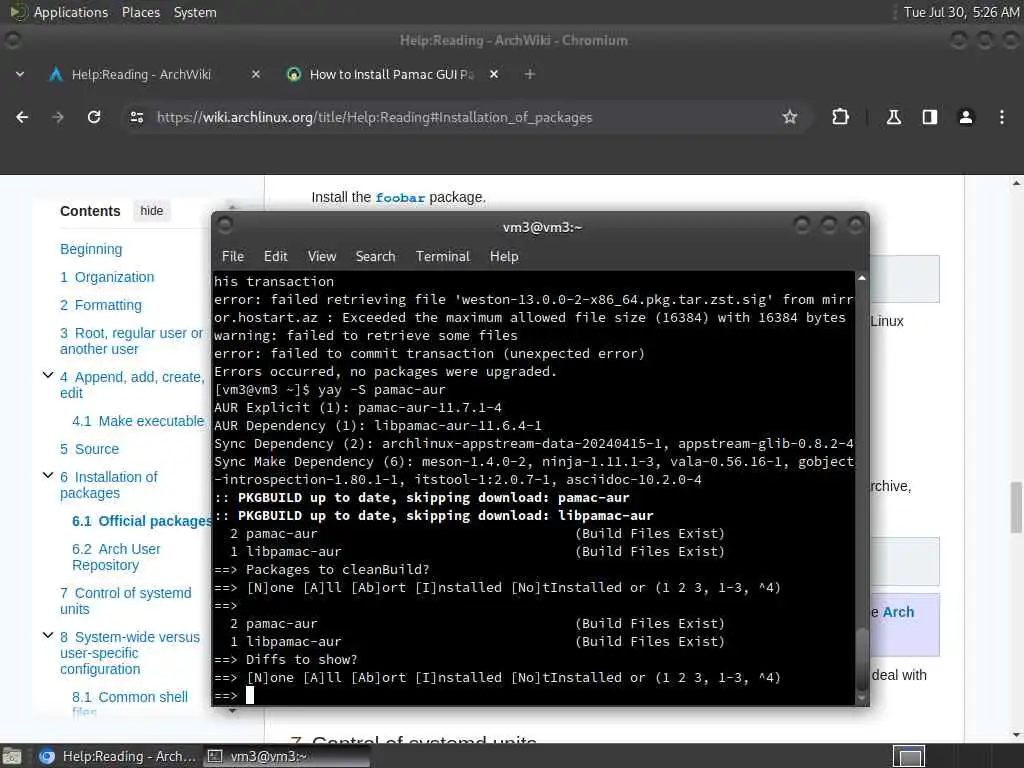Go to Beginning in contents
The height and width of the screenshot is (768, 1024).
[x=91, y=249]
